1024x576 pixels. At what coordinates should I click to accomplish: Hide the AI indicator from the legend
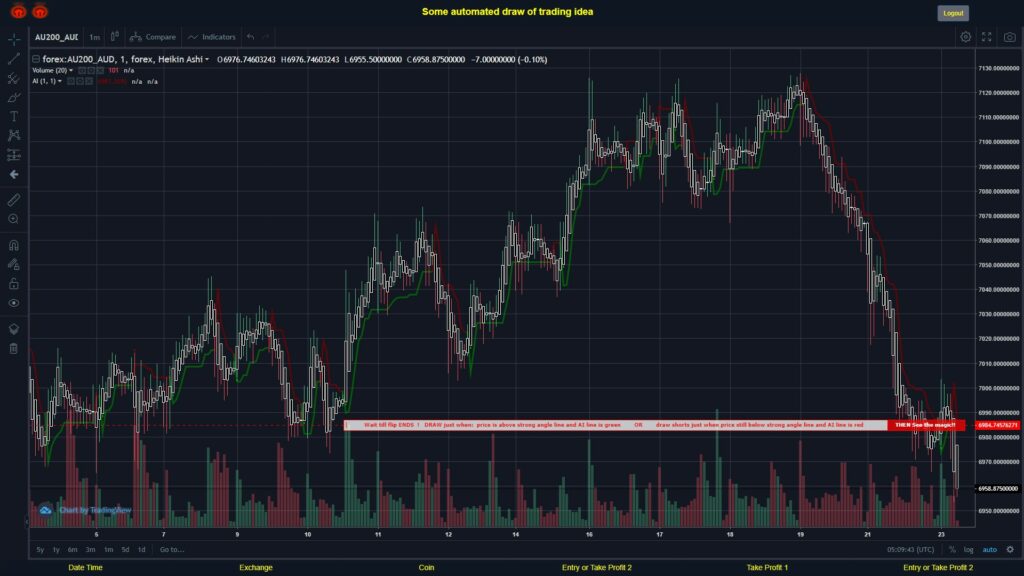click(71, 82)
